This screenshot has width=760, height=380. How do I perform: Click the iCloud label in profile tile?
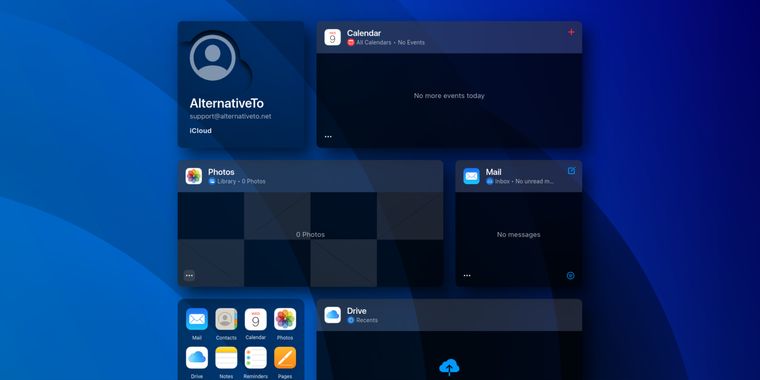click(201, 131)
